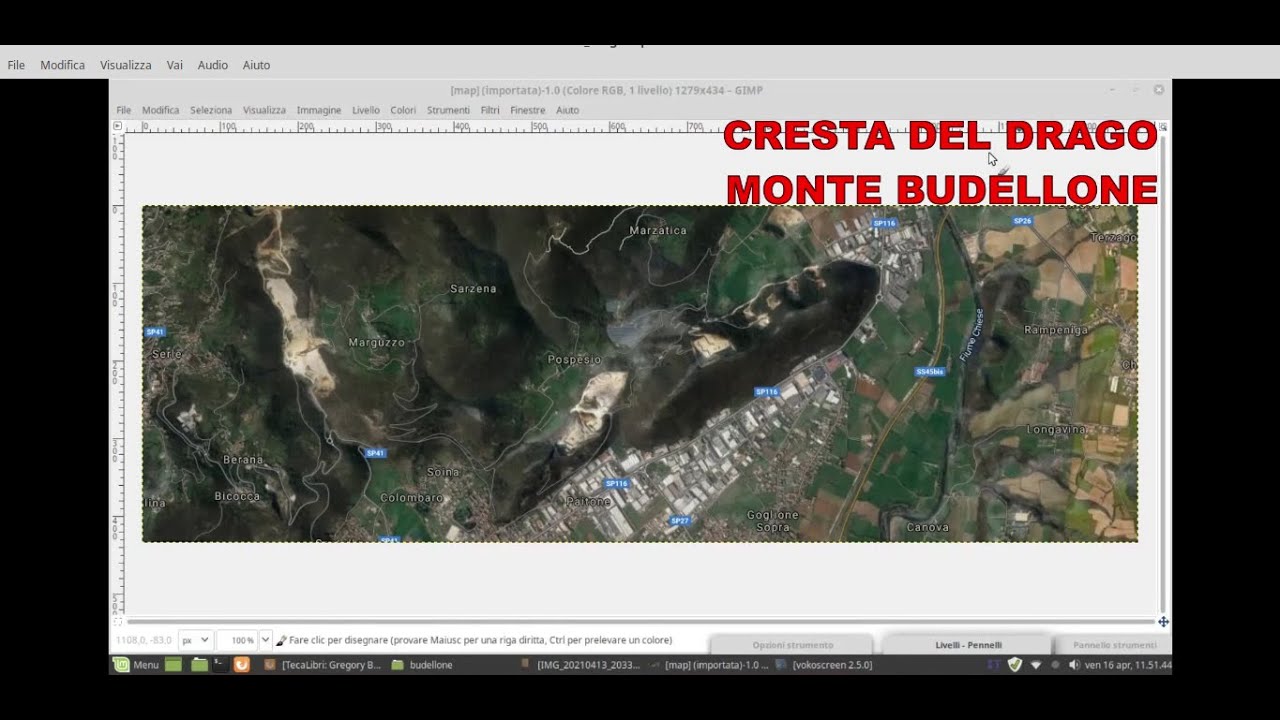Open the GIMP Livello menu
The height and width of the screenshot is (720, 1280).
click(366, 110)
